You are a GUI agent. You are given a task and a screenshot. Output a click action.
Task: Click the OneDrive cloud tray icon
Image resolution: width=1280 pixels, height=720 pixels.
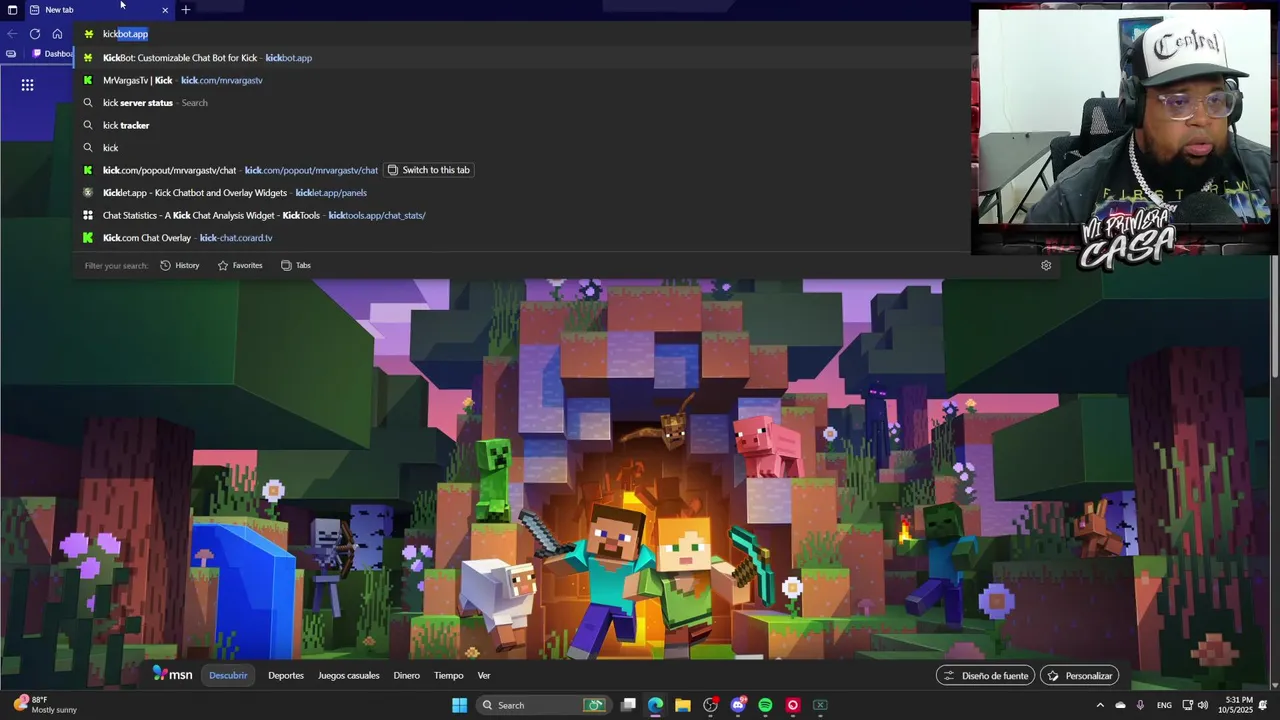coord(1120,705)
